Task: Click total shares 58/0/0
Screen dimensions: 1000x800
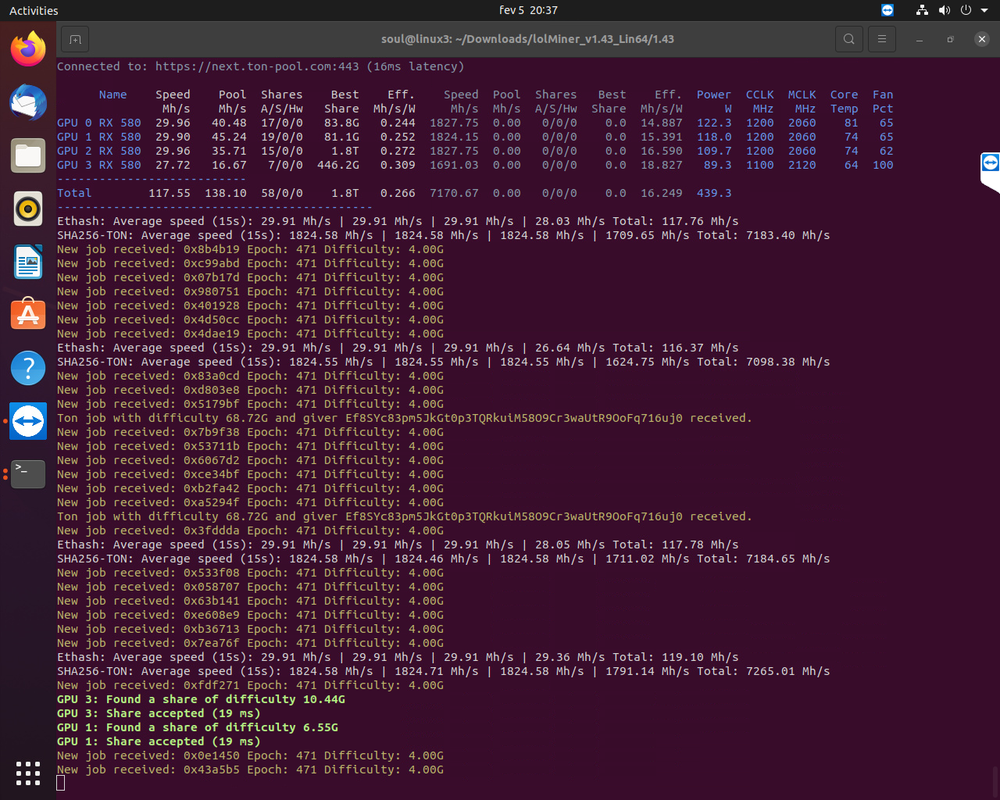Action: point(281,193)
